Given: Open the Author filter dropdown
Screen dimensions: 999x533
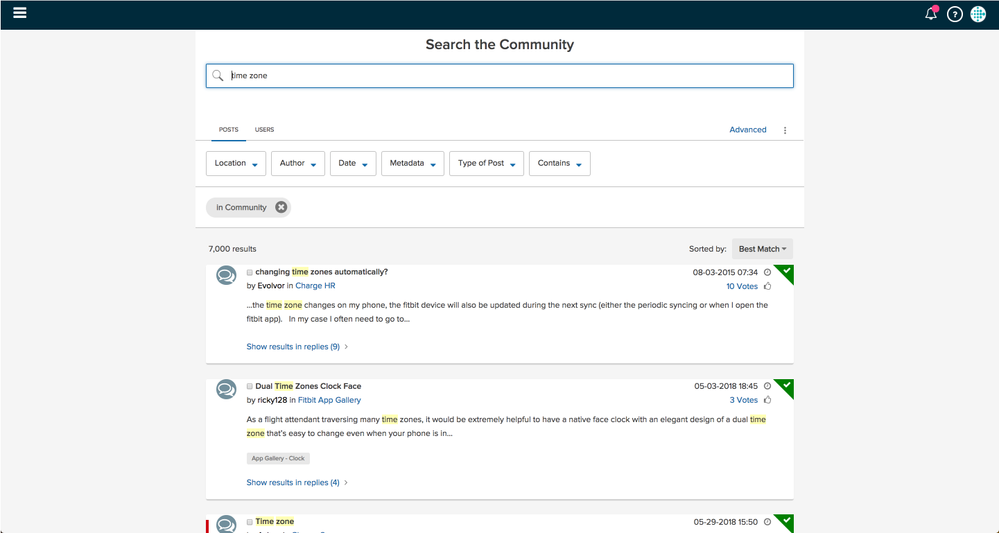Looking at the screenshot, I should [298, 163].
